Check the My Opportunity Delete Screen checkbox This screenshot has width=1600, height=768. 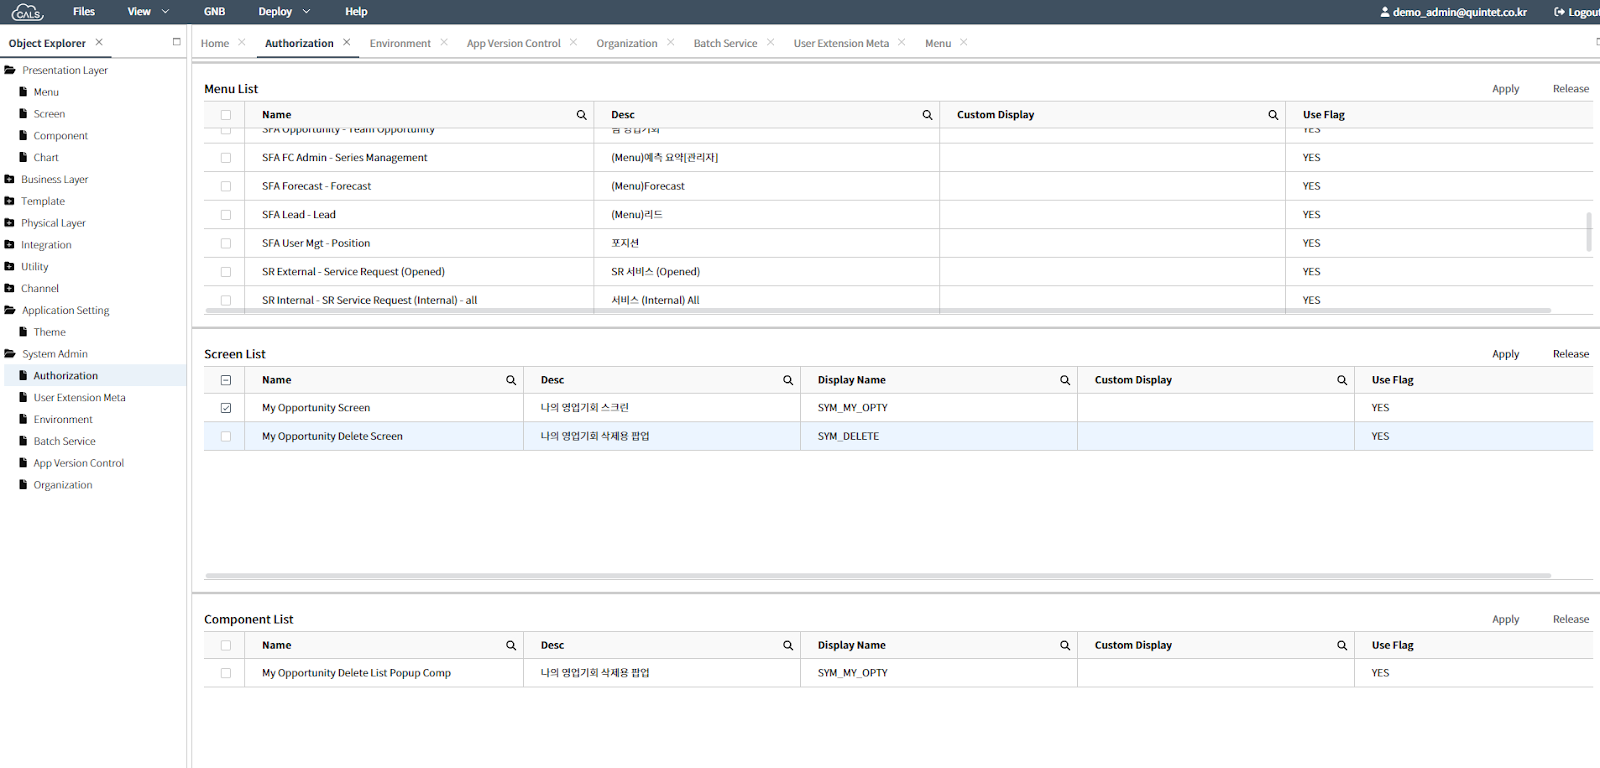(226, 437)
